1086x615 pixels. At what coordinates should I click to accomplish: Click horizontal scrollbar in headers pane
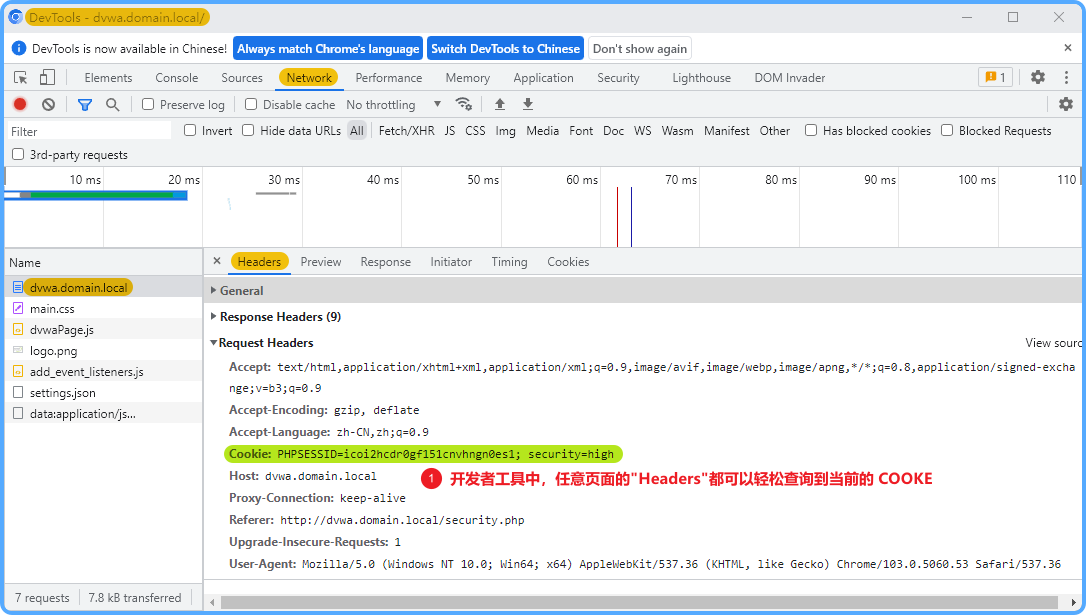click(x=639, y=602)
